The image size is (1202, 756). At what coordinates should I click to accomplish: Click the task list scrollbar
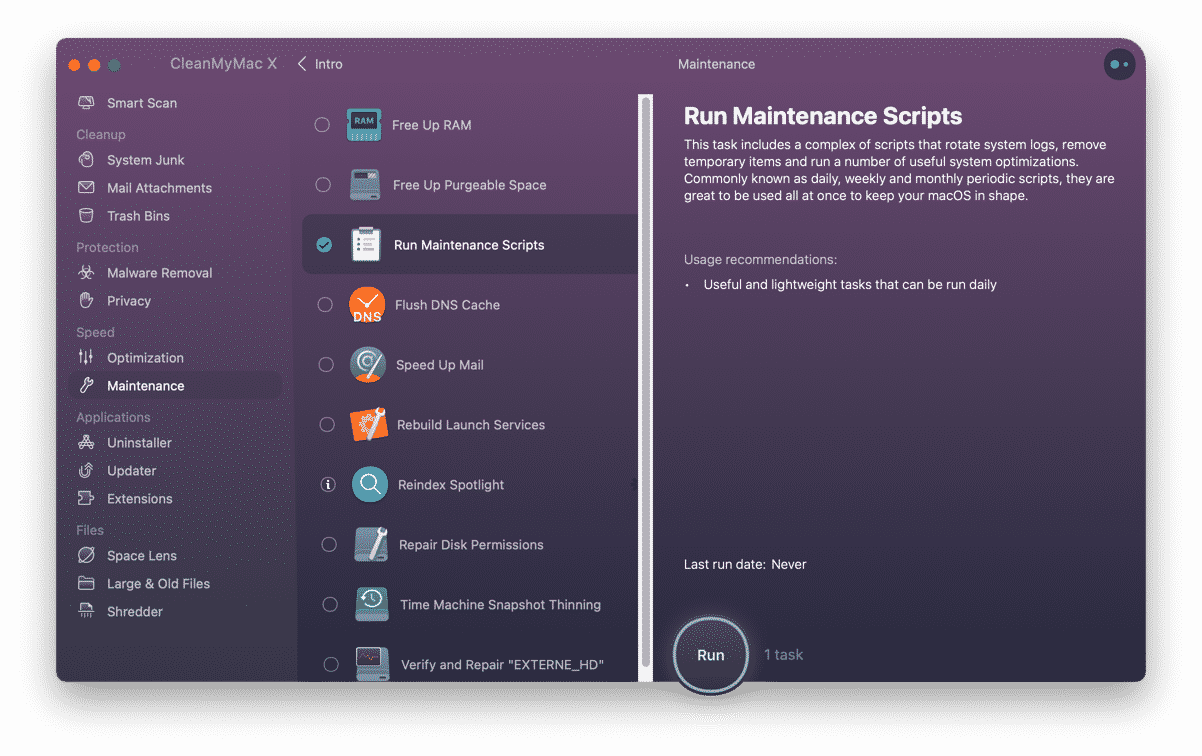click(646, 381)
